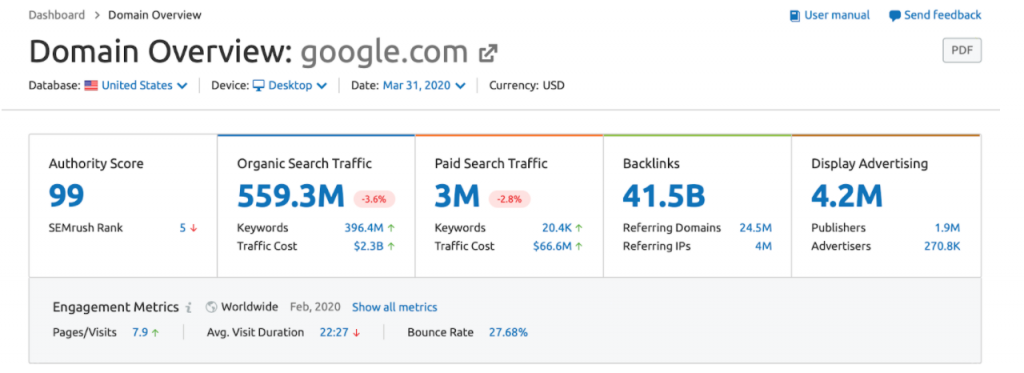Viewport: 1024px width, 373px height.
Task: Click the Backlinks 41.5B total
Action: tap(664, 196)
